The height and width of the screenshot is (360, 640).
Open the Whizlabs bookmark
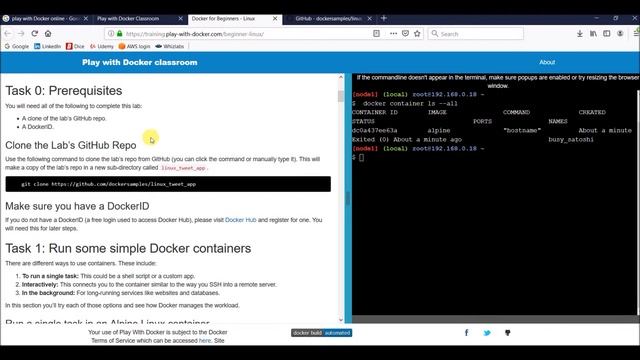tap(169, 47)
